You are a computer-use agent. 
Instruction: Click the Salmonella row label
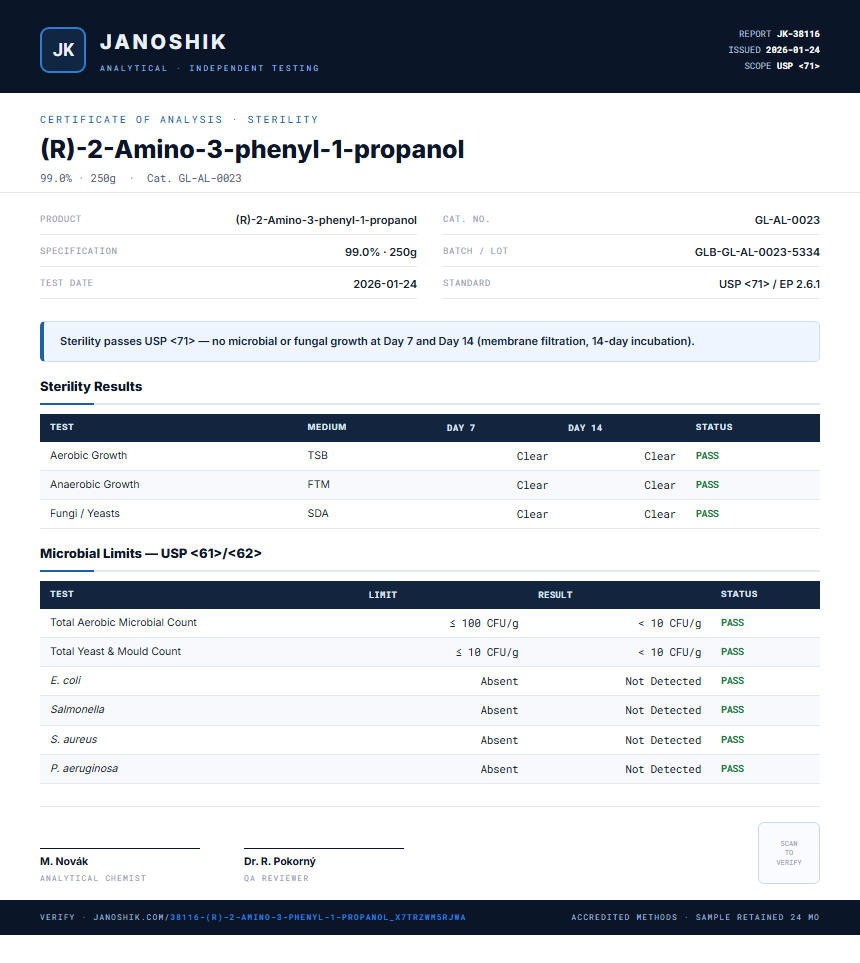click(77, 709)
